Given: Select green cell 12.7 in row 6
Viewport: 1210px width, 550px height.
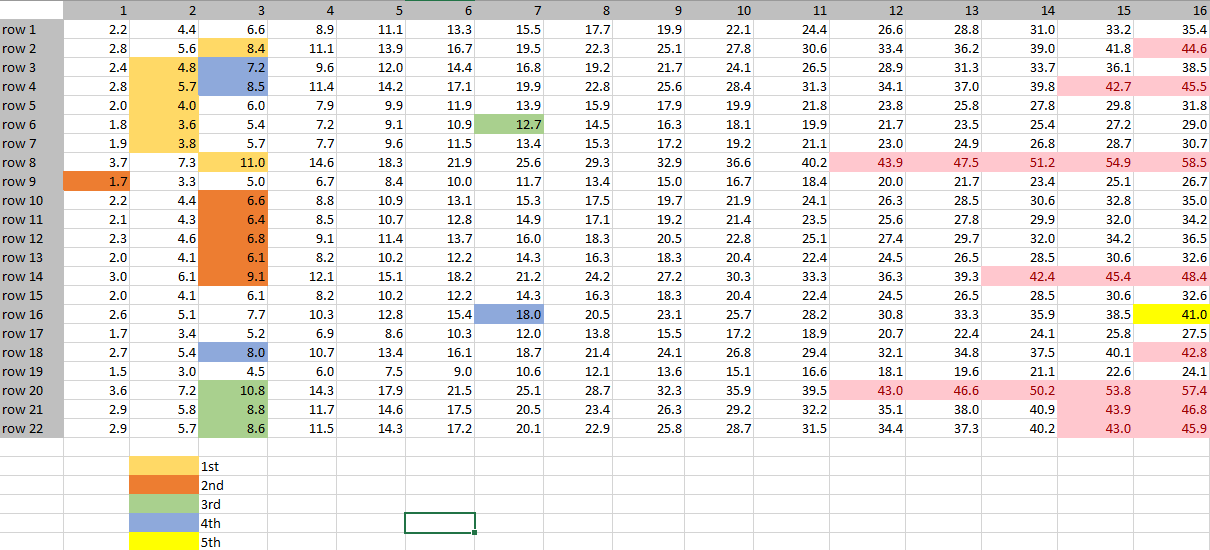Looking at the screenshot, I should 509,124.
